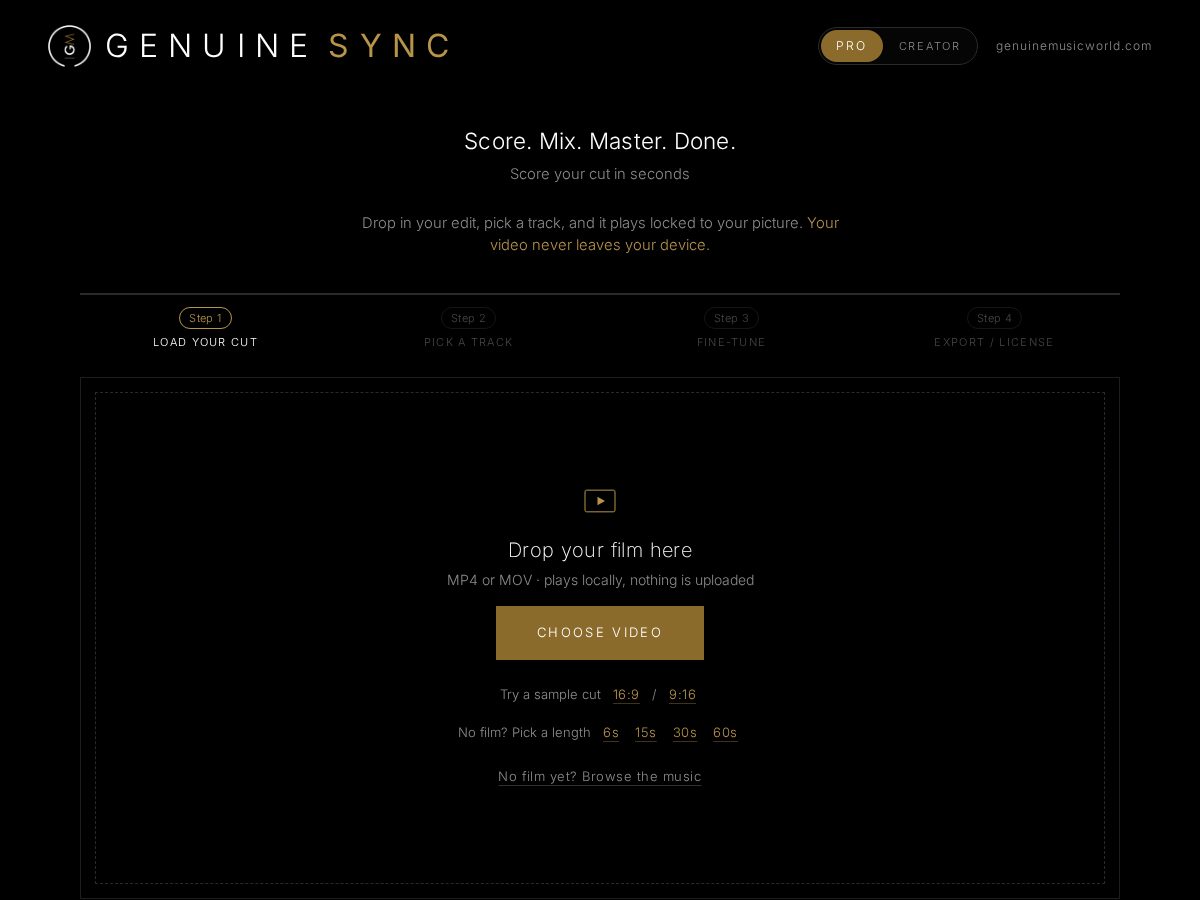The width and height of the screenshot is (1200, 900).
Task: Go to Step 2 Pick a Track
Action: [x=468, y=328]
